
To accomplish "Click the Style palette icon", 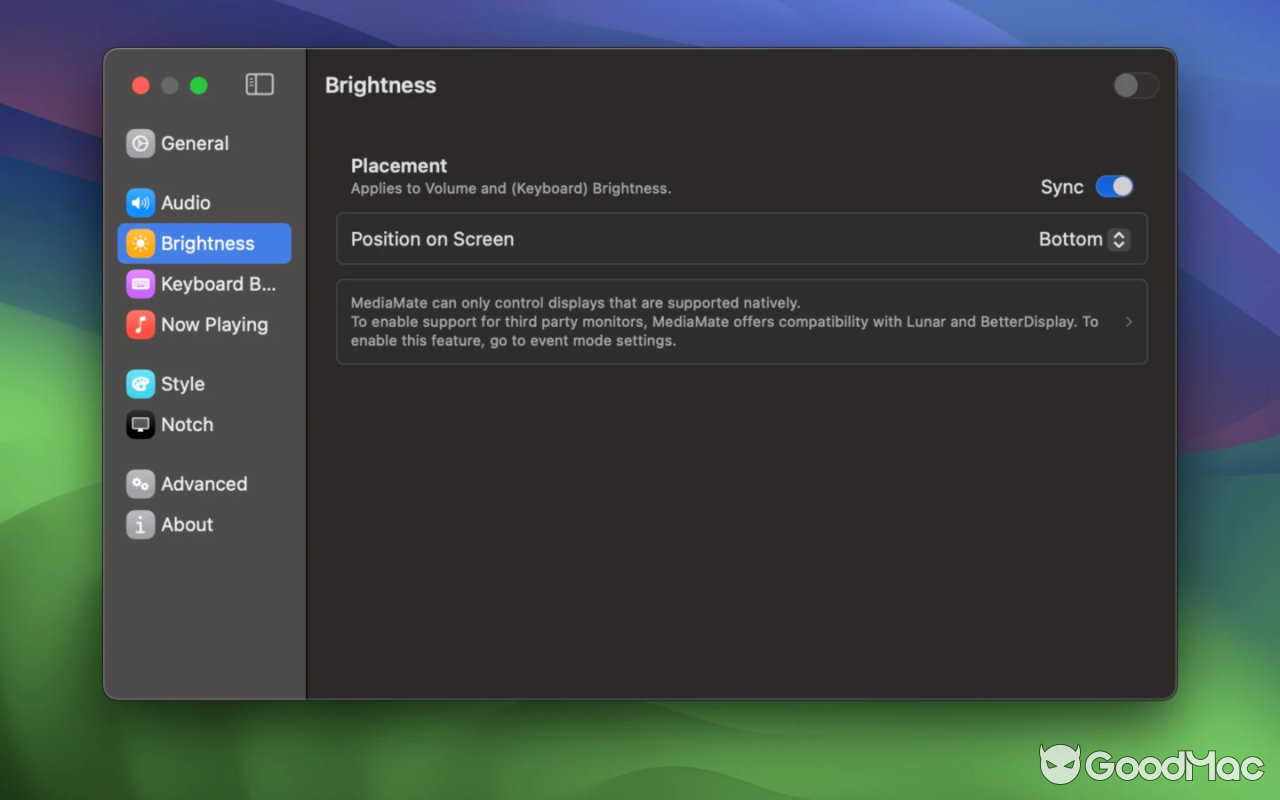I will click(x=139, y=384).
